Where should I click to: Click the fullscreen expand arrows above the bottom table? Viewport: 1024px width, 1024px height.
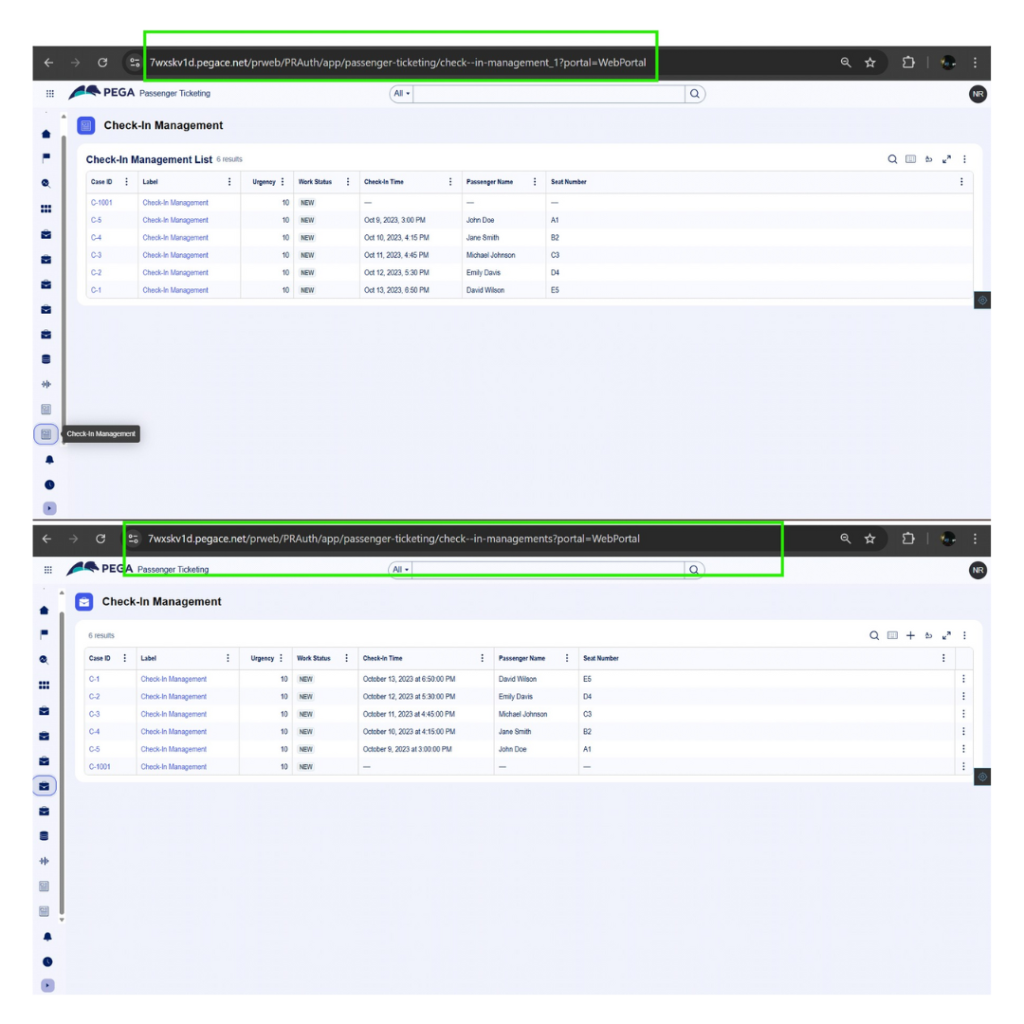(x=945, y=635)
